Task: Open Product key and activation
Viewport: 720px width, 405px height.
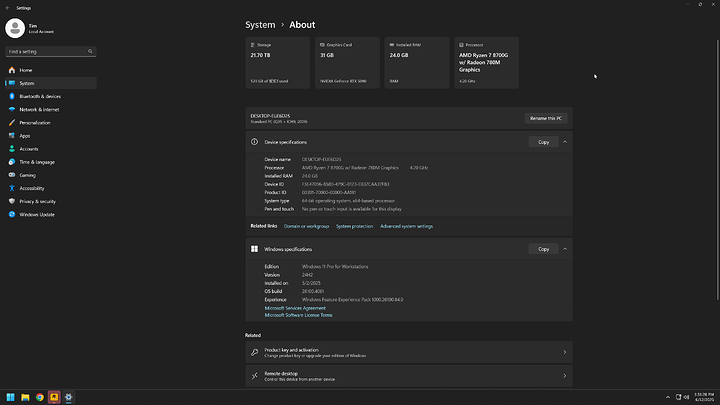Action: [409, 353]
